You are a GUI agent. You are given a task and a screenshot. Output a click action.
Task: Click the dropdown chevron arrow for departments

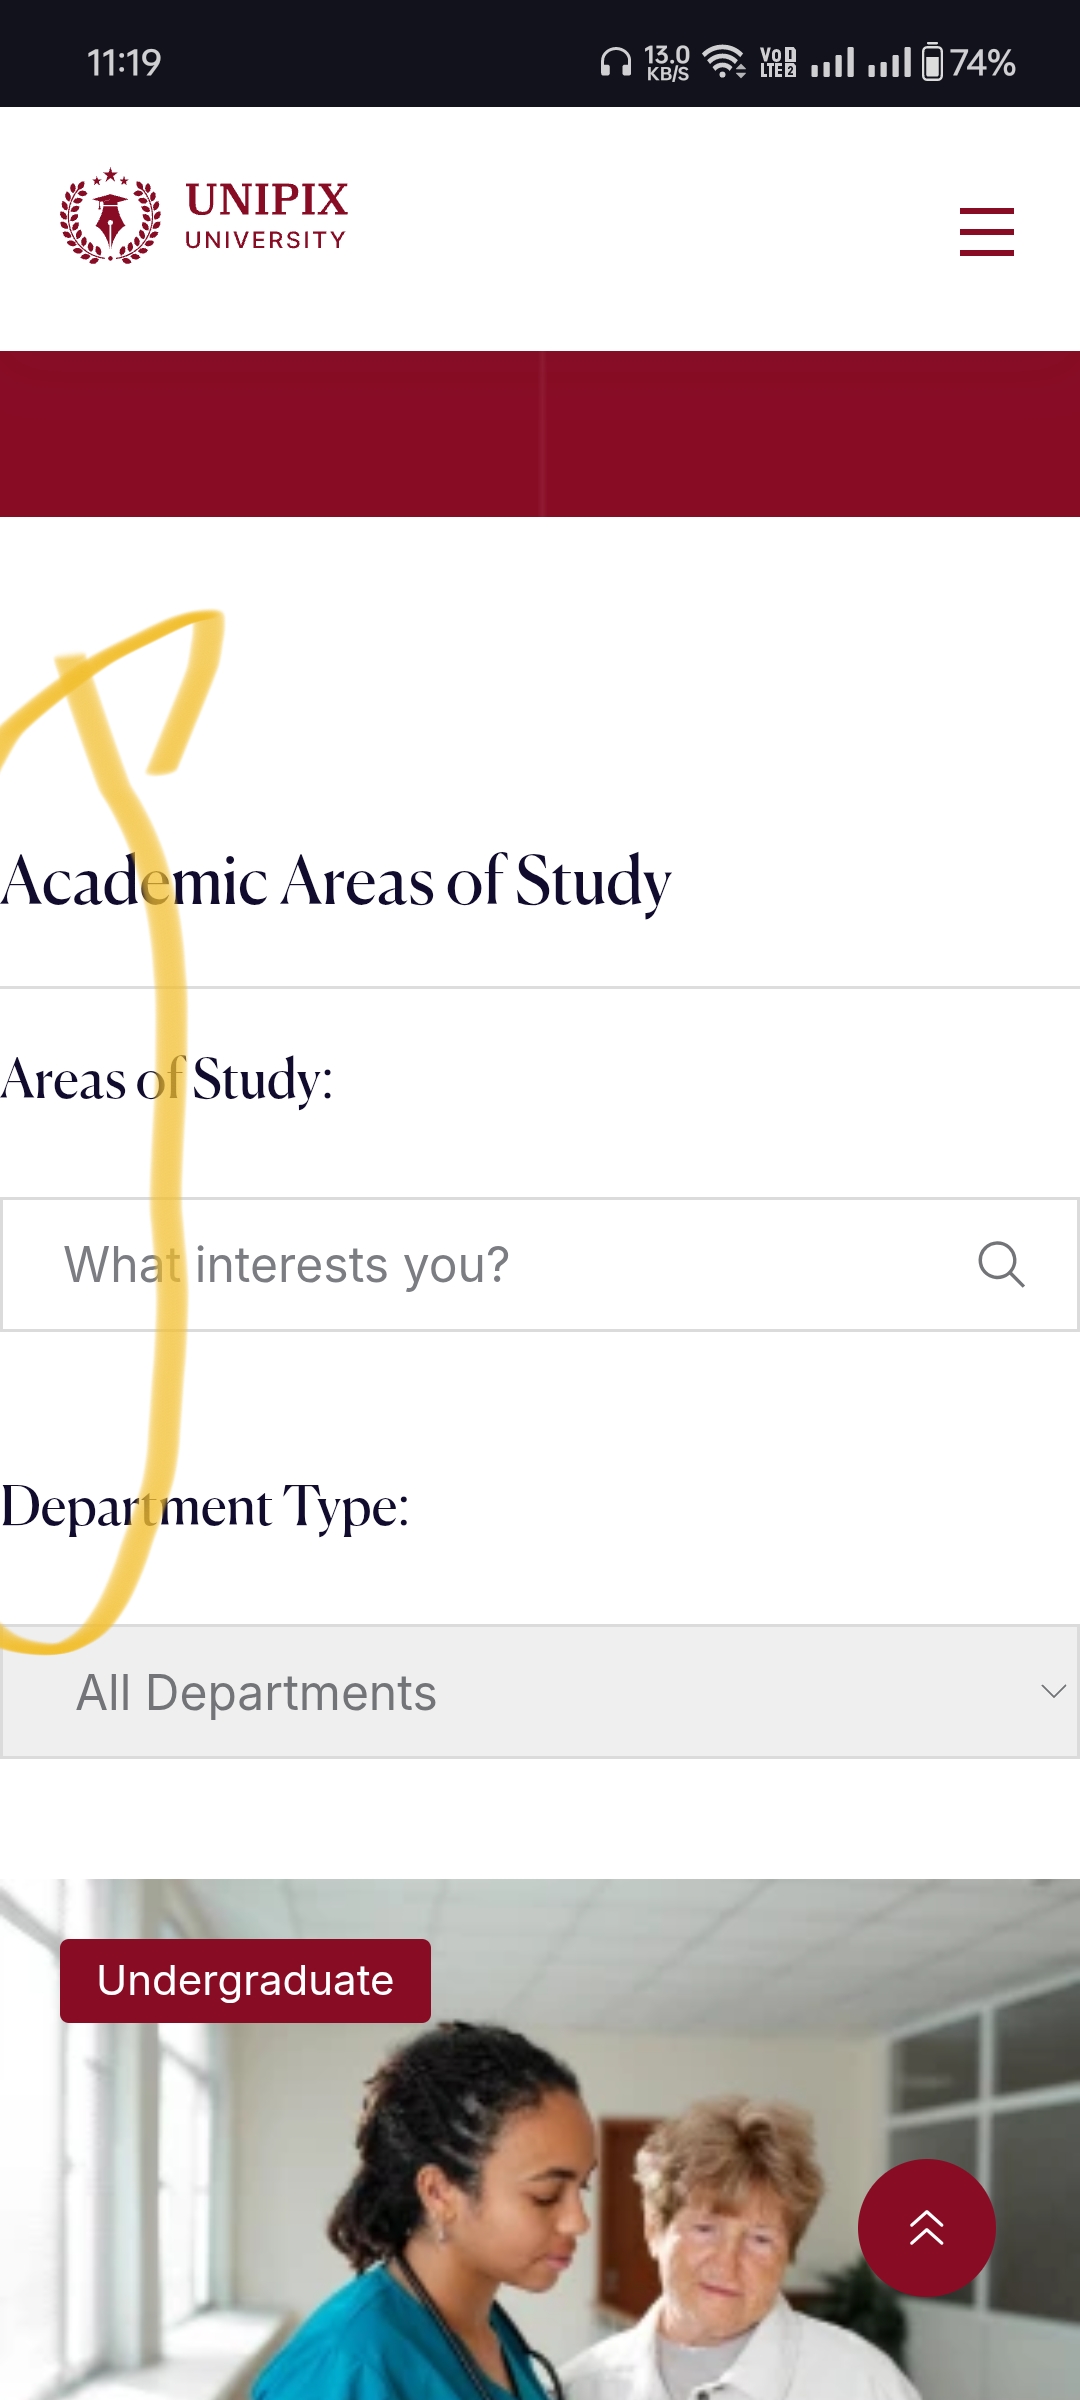(1053, 1692)
